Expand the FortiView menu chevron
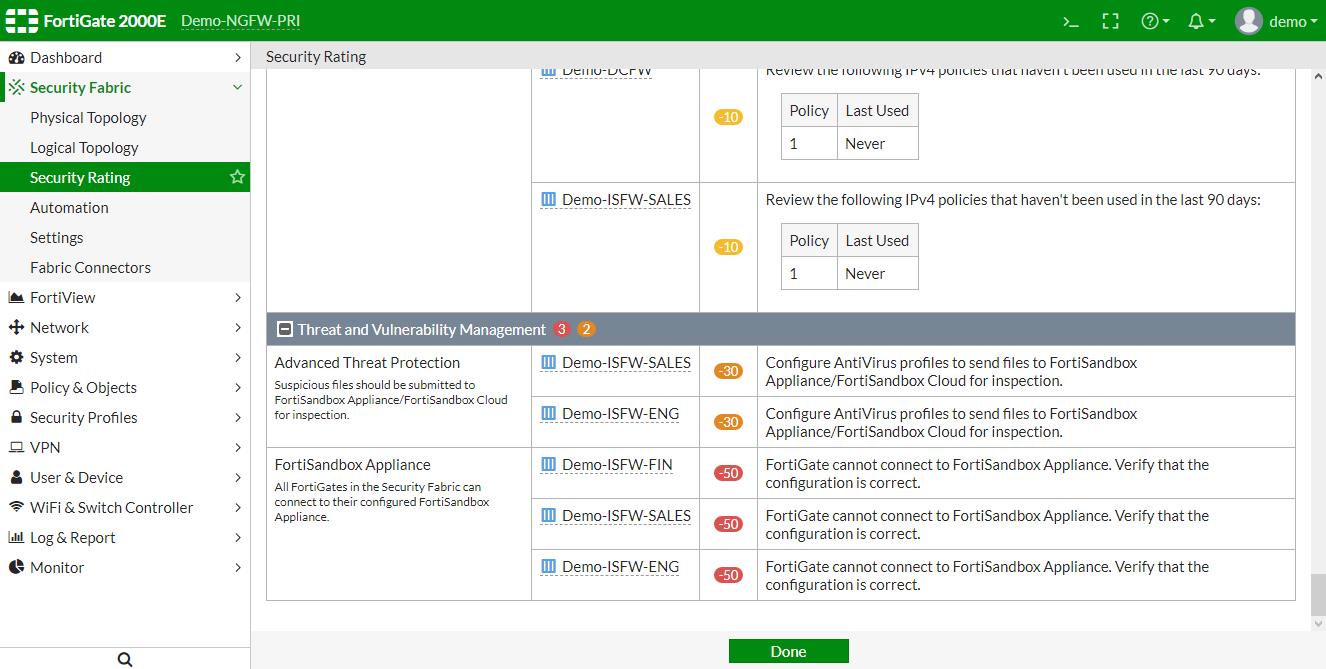 coord(237,298)
